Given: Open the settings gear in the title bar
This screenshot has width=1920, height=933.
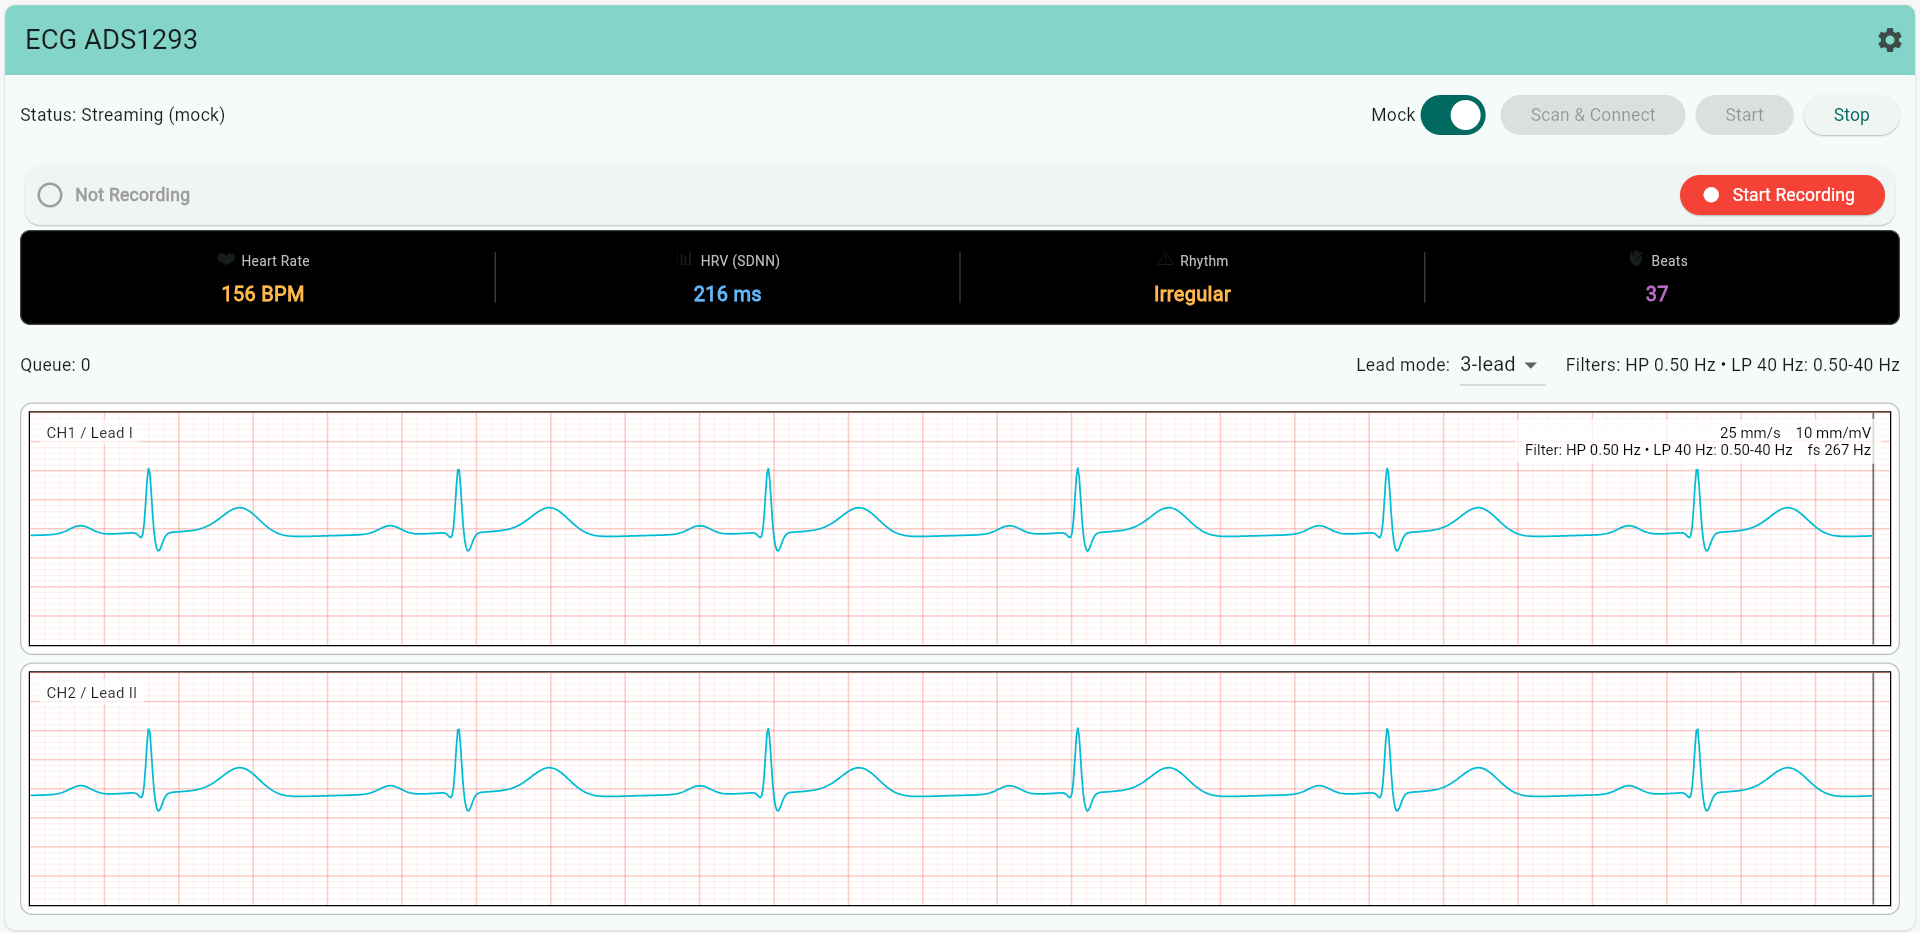Looking at the screenshot, I should (1890, 39).
